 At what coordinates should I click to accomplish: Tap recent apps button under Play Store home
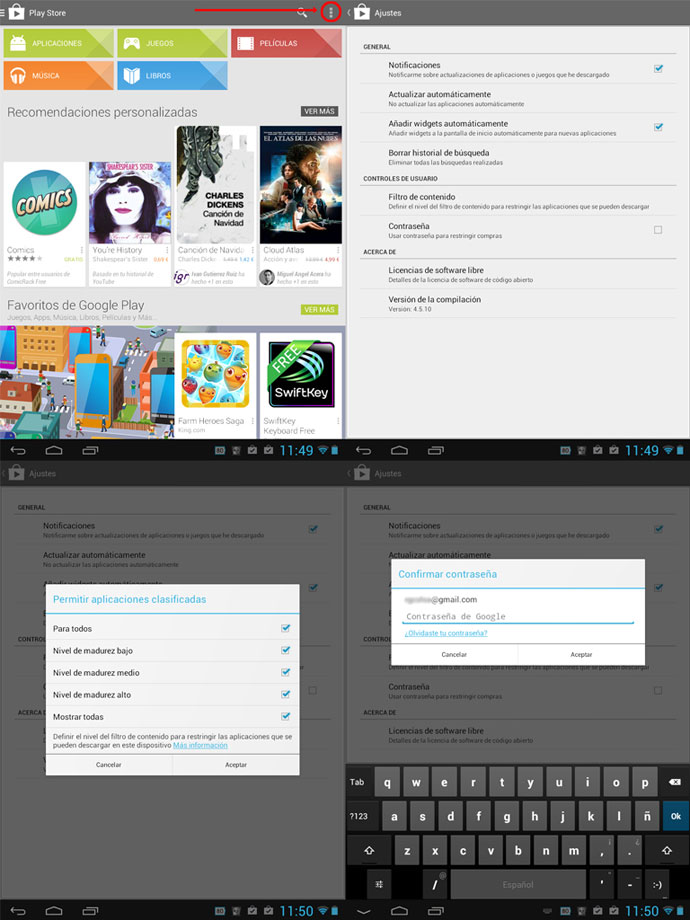tap(90, 451)
